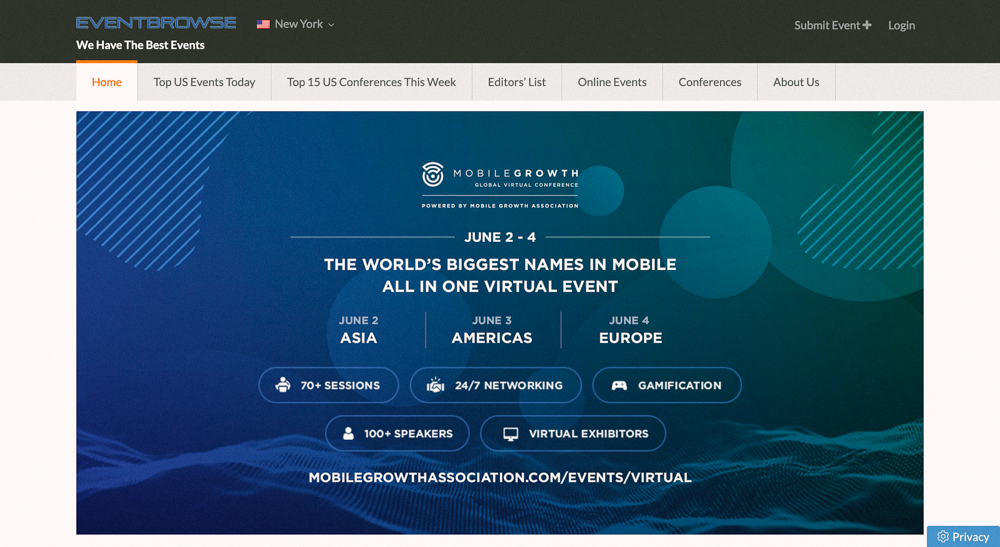The width and height of the screenshot is (1000, 547).
Task: Open the About Us tab
Action: pos(796,82)
